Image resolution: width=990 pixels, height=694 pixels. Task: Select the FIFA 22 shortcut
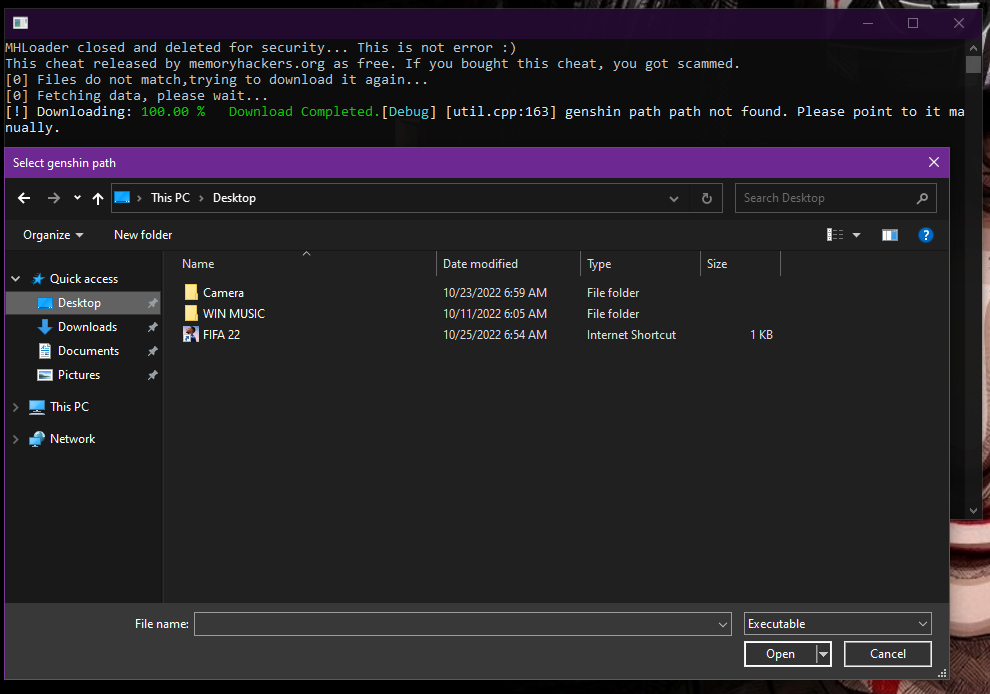coord(221,335)
